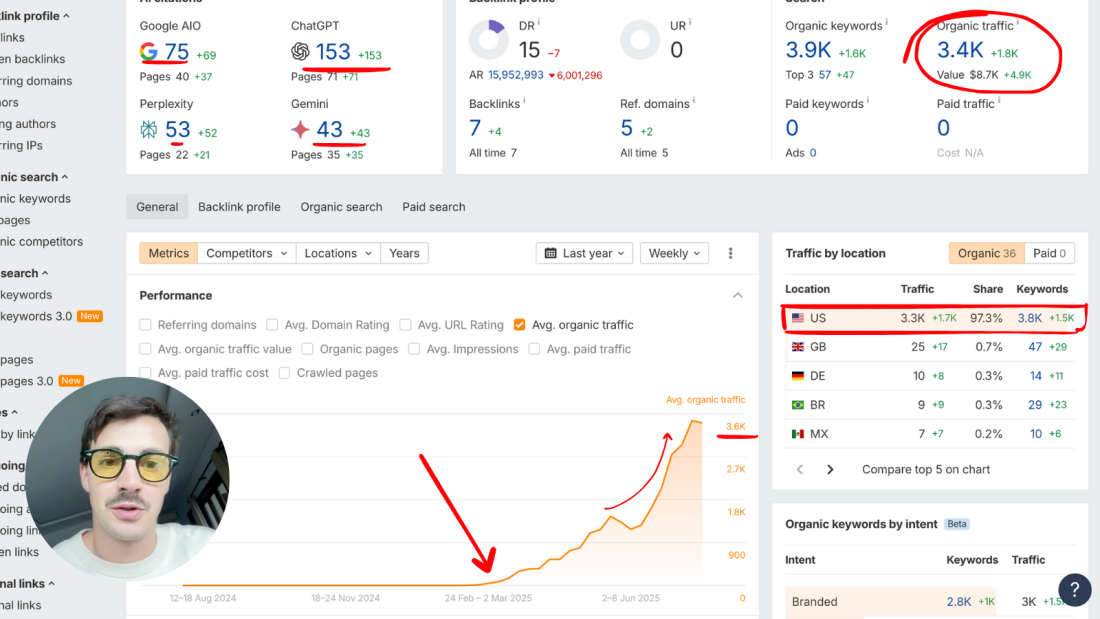The image size is (1100, 619).
Task: Open Organic competitors in the sidebar
Action: pos(41,241)
